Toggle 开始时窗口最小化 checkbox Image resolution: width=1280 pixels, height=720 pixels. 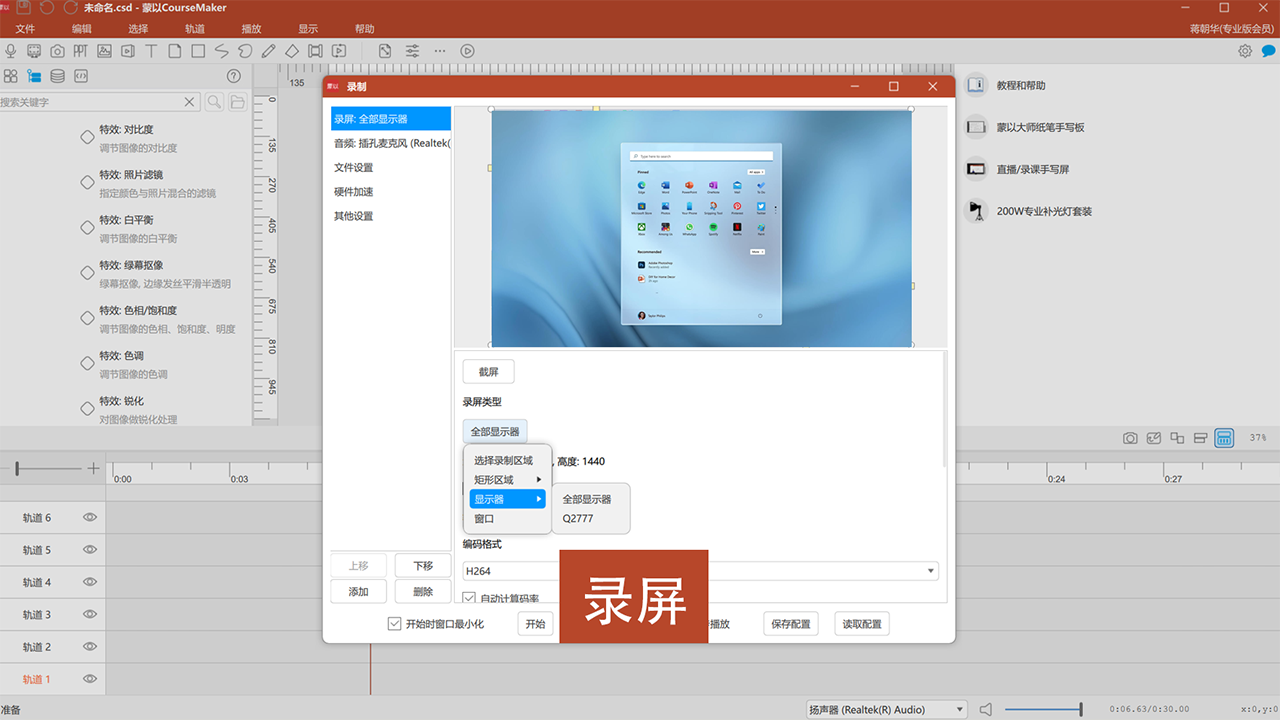(394, 624)
